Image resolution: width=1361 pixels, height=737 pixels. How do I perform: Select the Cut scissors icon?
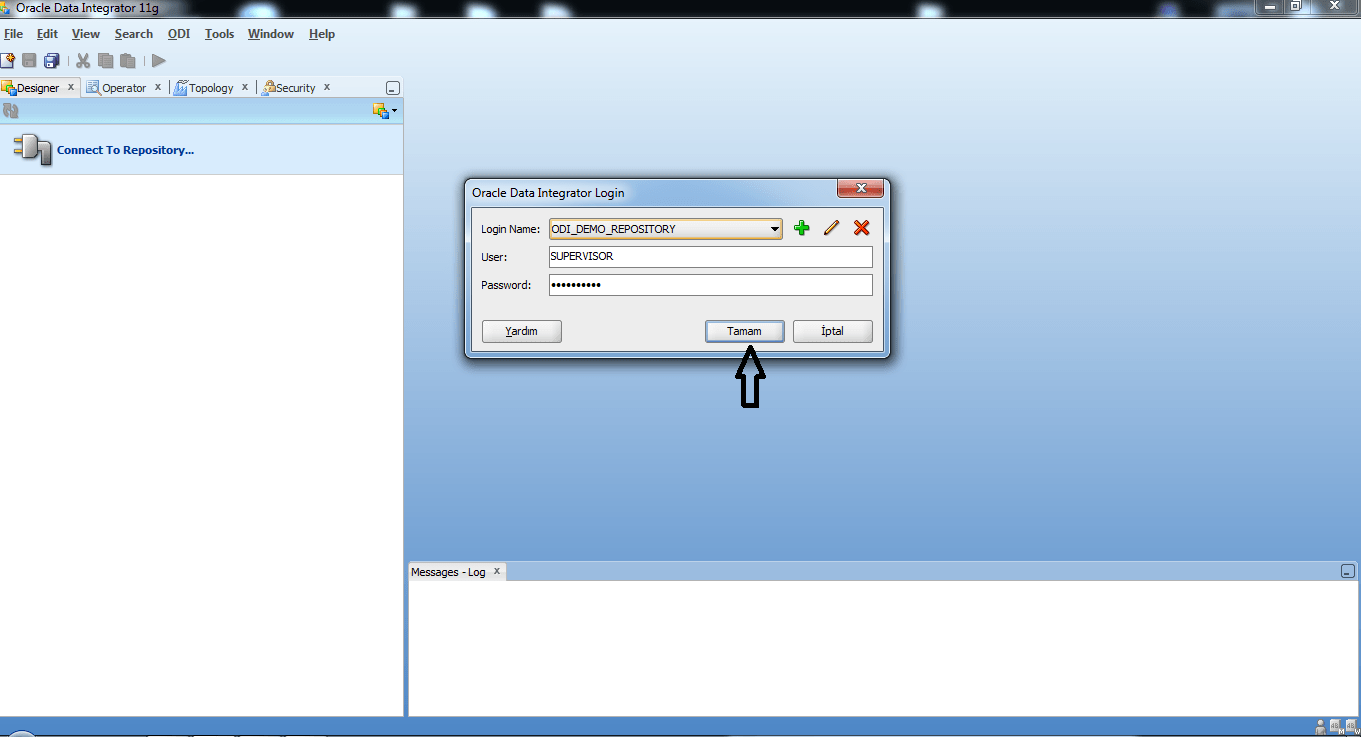coord(82,60)
